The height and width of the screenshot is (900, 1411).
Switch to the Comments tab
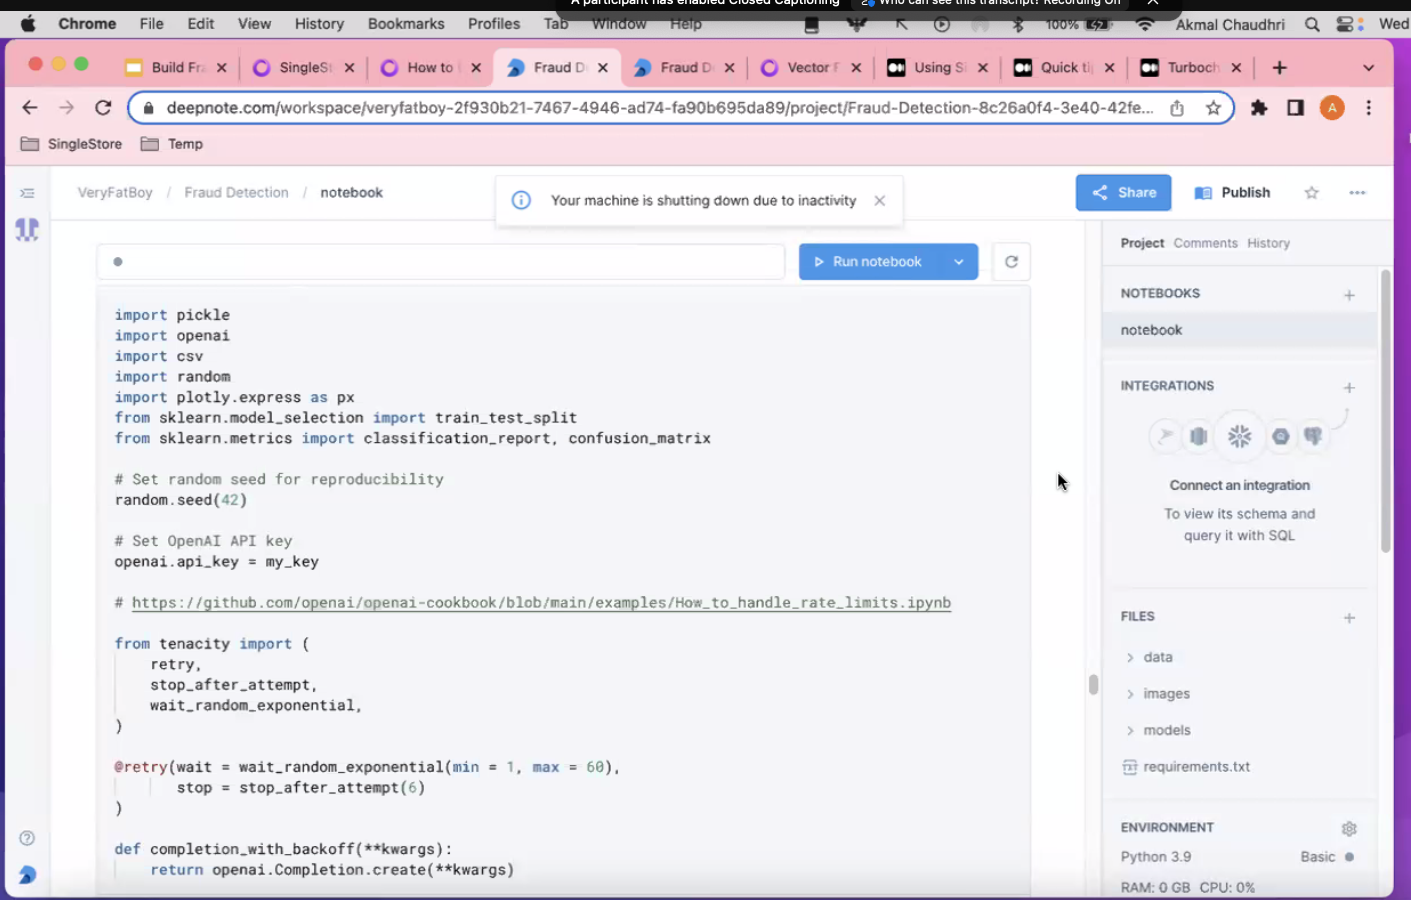(x=1205, y=243)
